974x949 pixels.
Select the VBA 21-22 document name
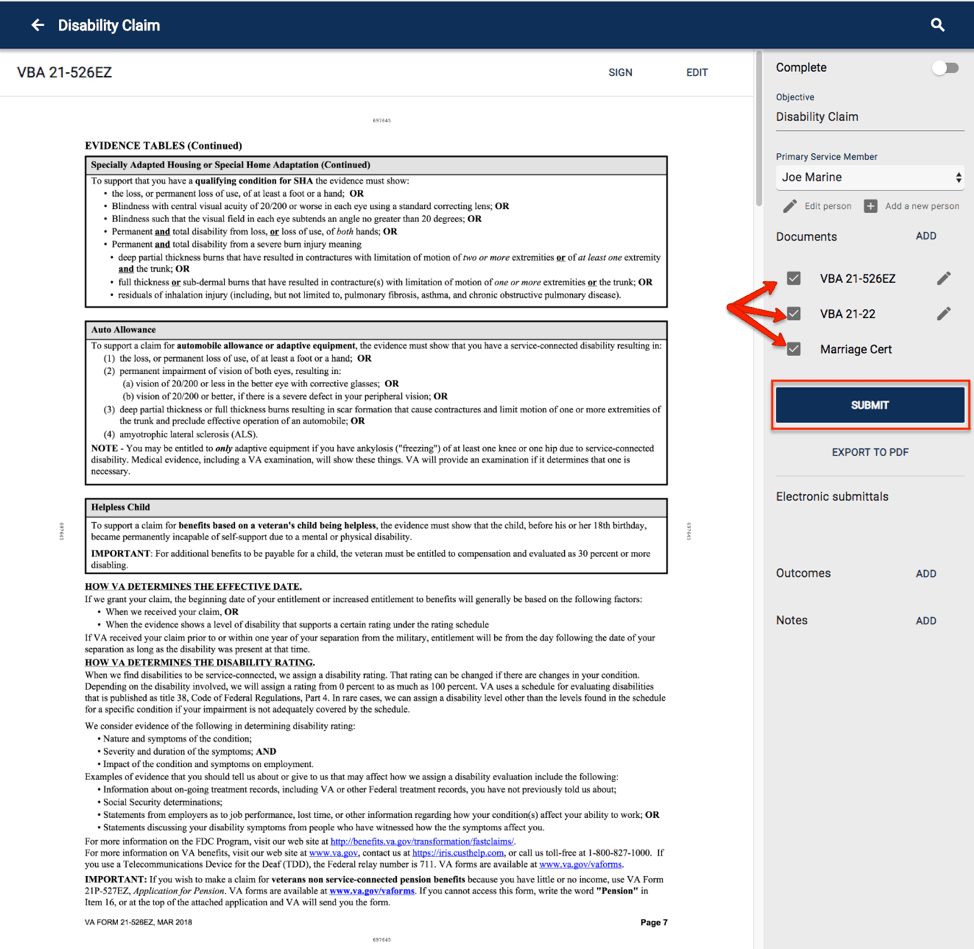point(847,314)
